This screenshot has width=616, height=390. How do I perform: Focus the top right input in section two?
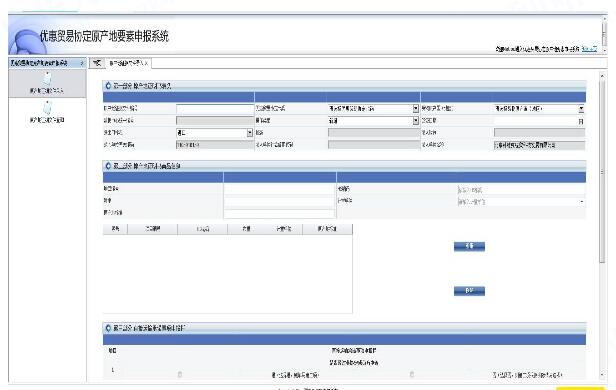tap(521, 190)
